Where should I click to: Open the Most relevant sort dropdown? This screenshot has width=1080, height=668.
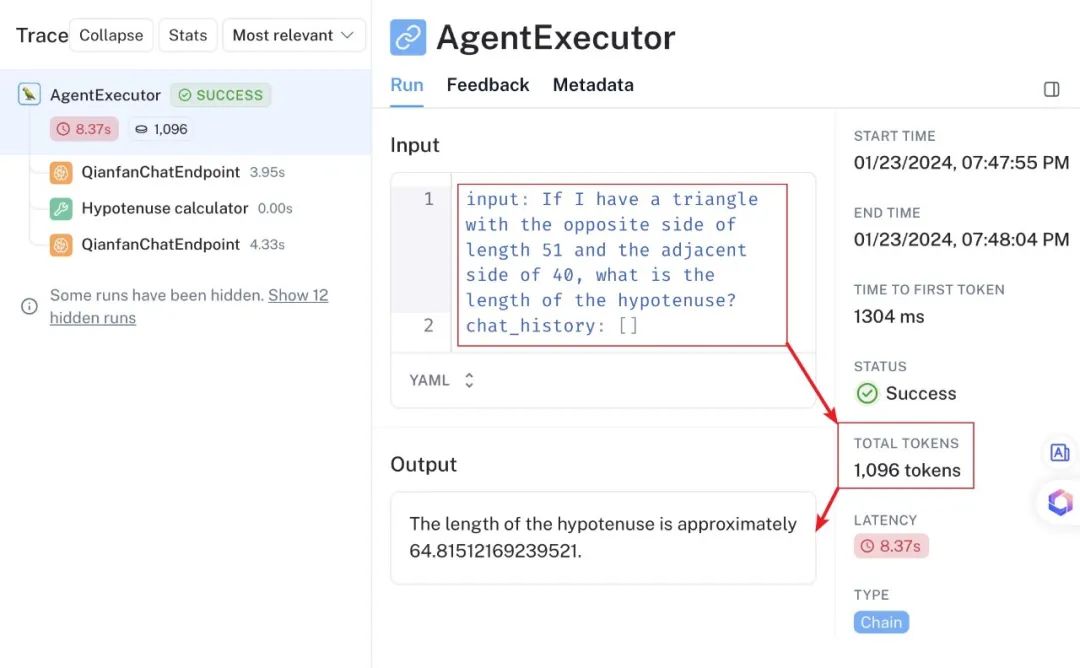point(293,35)
